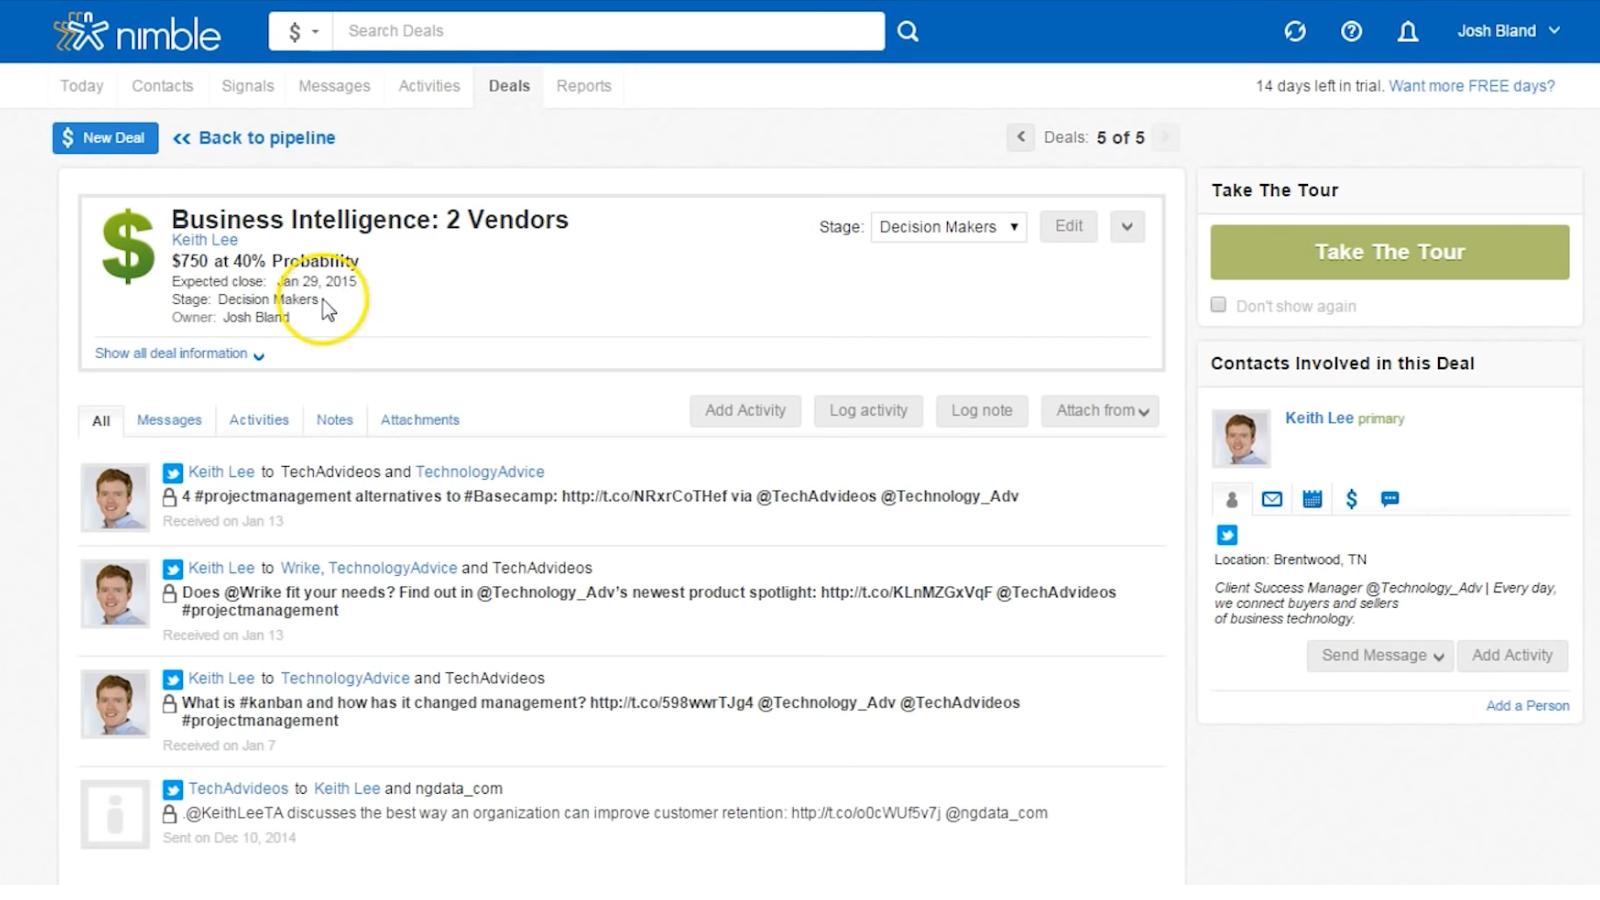The image size is (1600, 900).
Task: Open the Stage Decision Makers dropdown
Action: (x=948, y=227)
